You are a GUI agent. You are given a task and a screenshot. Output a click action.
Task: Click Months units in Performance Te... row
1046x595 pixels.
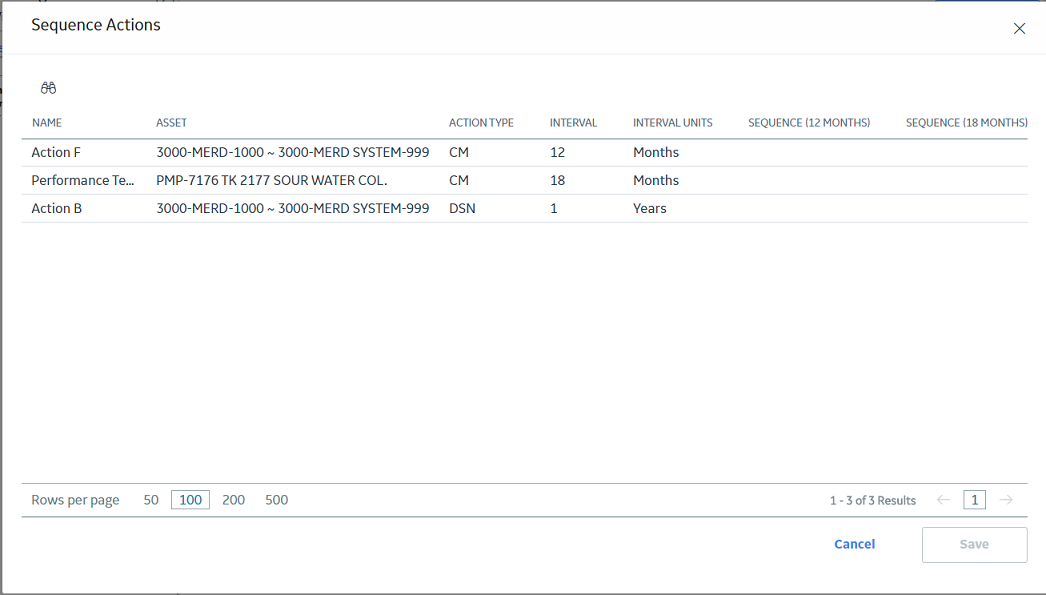coord(656,181)
